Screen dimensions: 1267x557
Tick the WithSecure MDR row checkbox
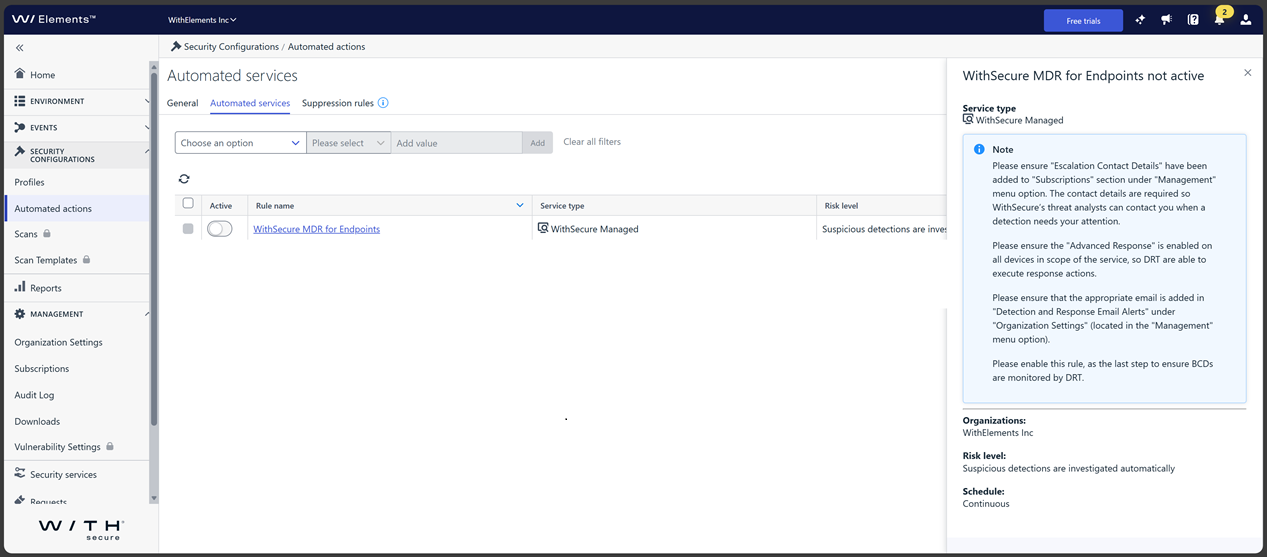tap(188, 229)
